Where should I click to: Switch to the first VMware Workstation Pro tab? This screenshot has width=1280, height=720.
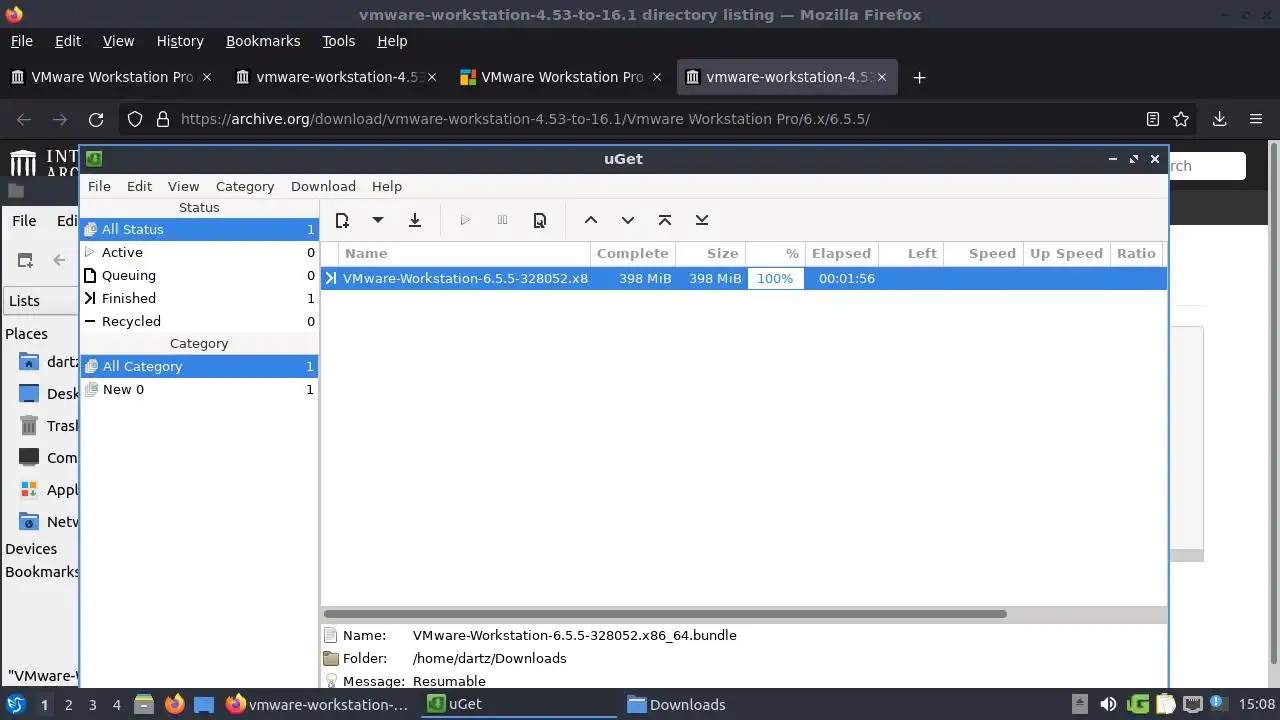pyautogui.click(x=112, y=77)
